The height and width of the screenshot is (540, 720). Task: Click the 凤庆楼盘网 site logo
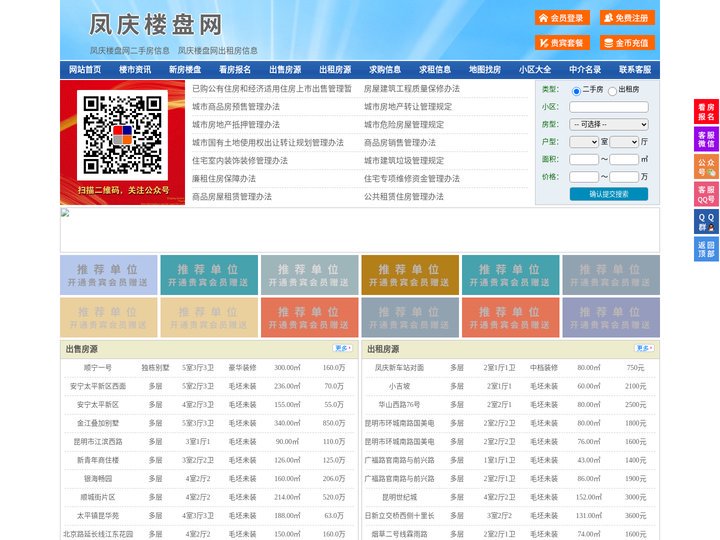[x=156, y=24]
